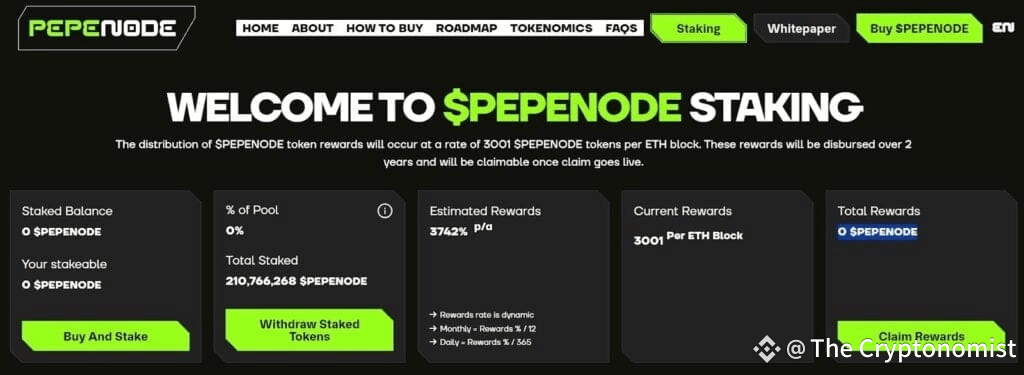Click the Binance watermark logo icon
1024x375 pixels.
tap(767, 348)
